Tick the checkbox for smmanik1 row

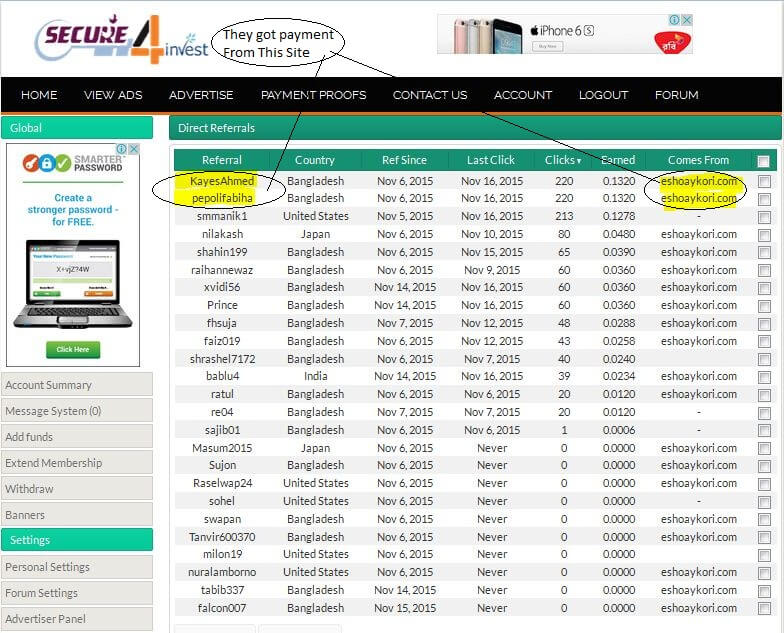[764, 217]
